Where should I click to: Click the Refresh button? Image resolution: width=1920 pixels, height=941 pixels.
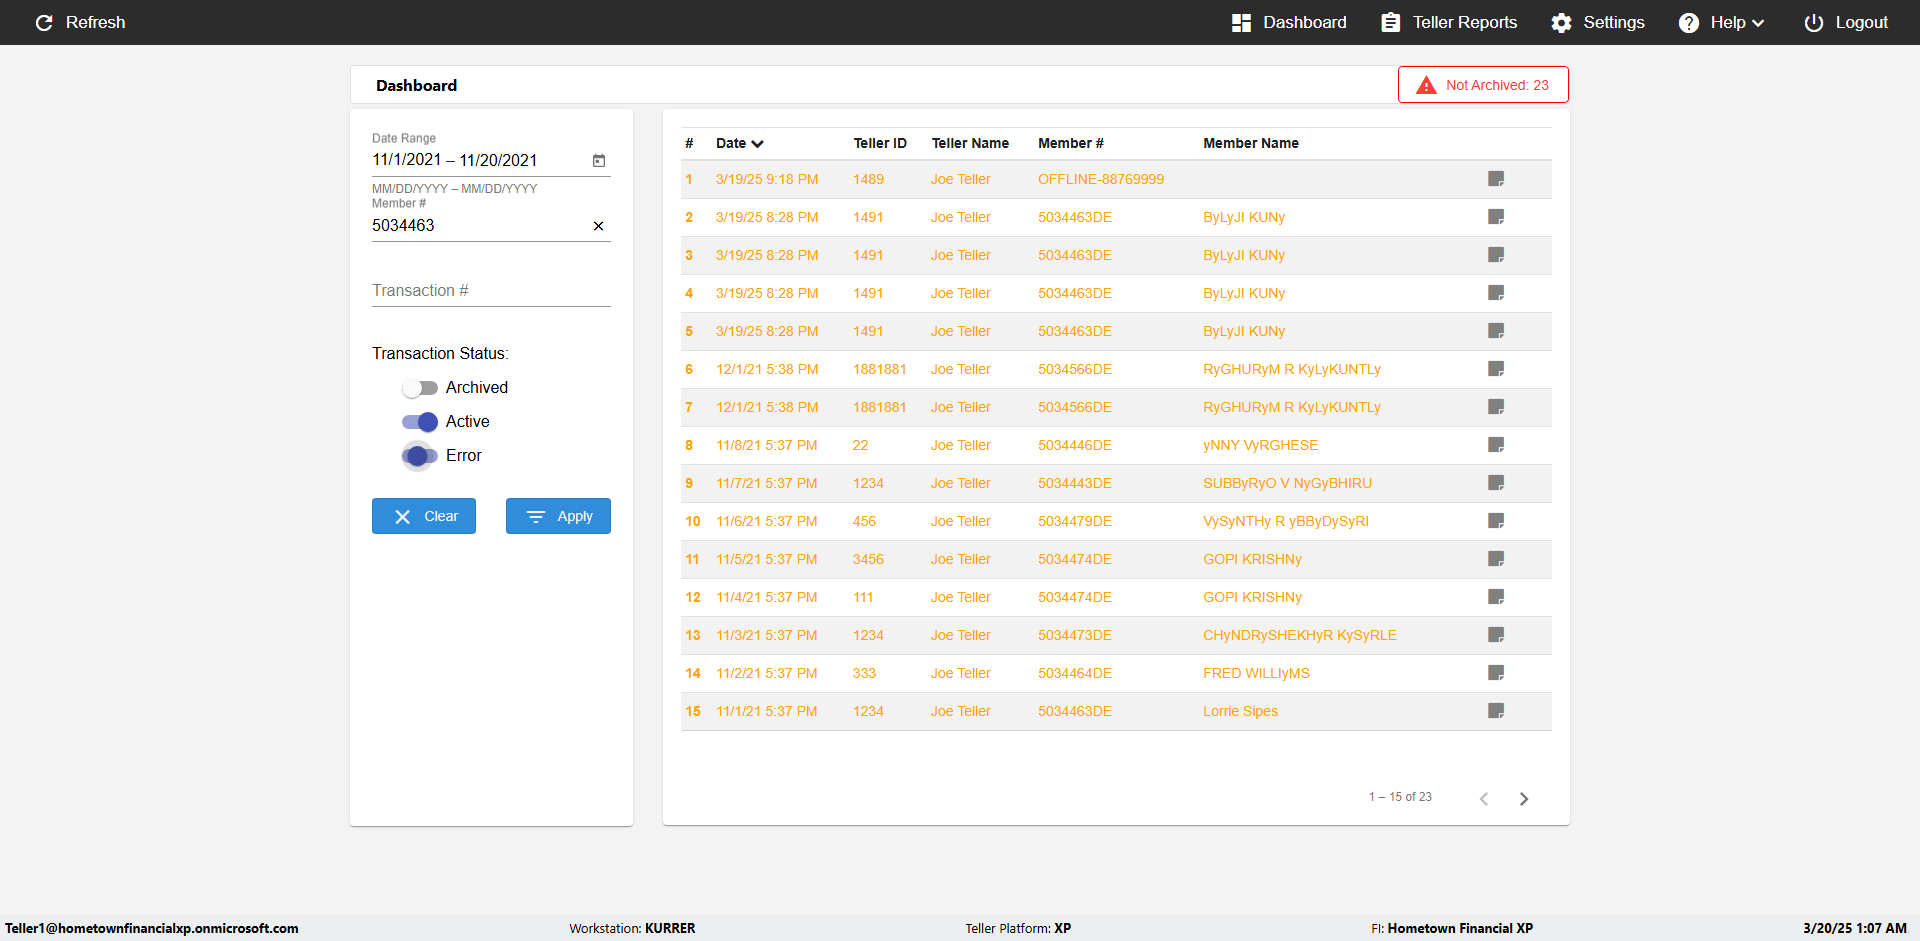80,22
